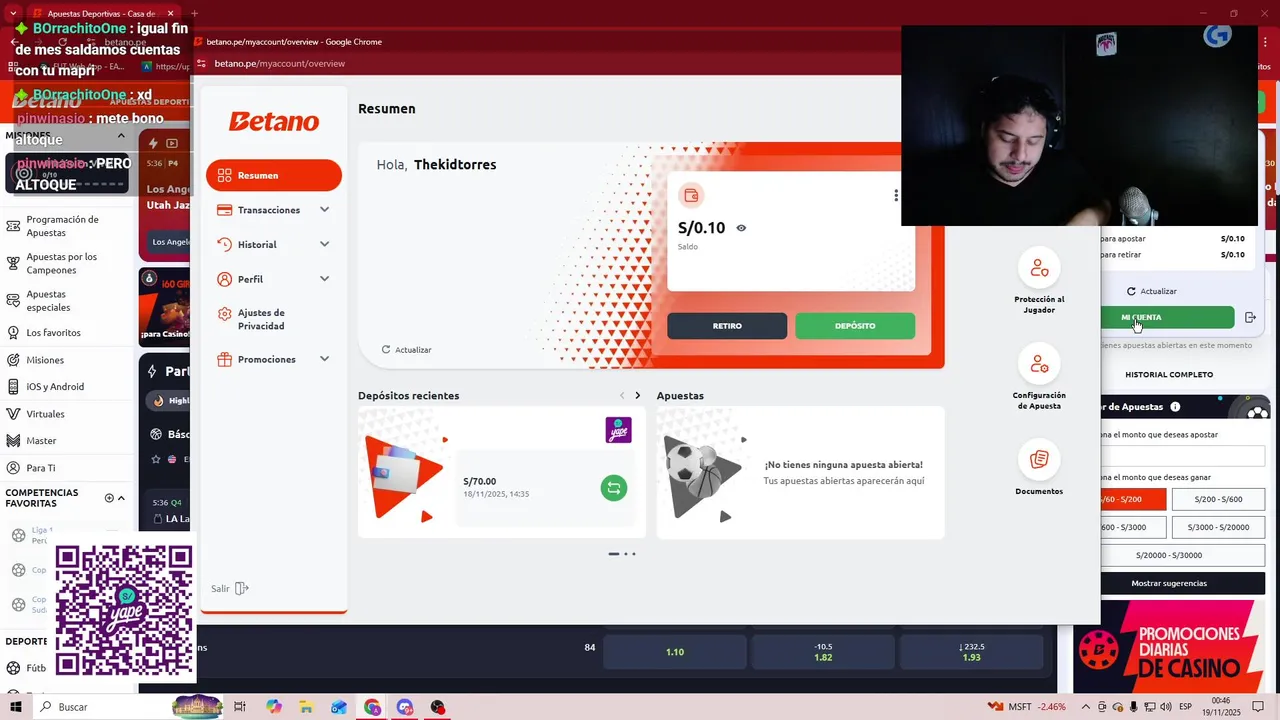Expand the Historial menu chevron

coord(324,244)
